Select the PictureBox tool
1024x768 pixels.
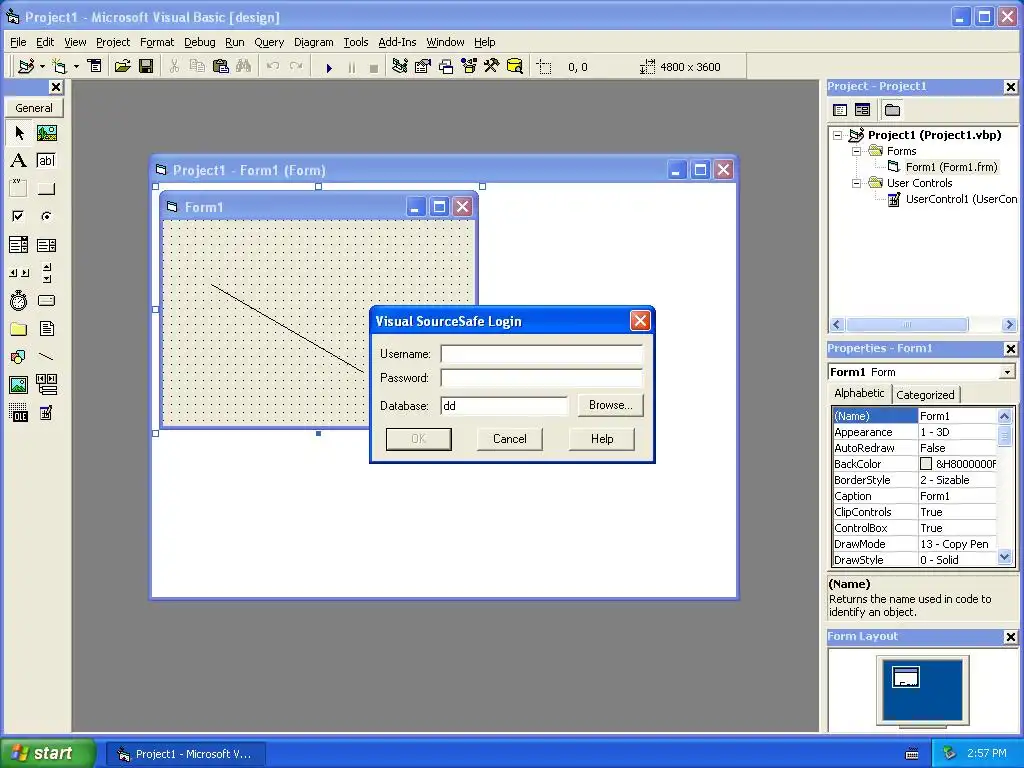tap(46, 133)
